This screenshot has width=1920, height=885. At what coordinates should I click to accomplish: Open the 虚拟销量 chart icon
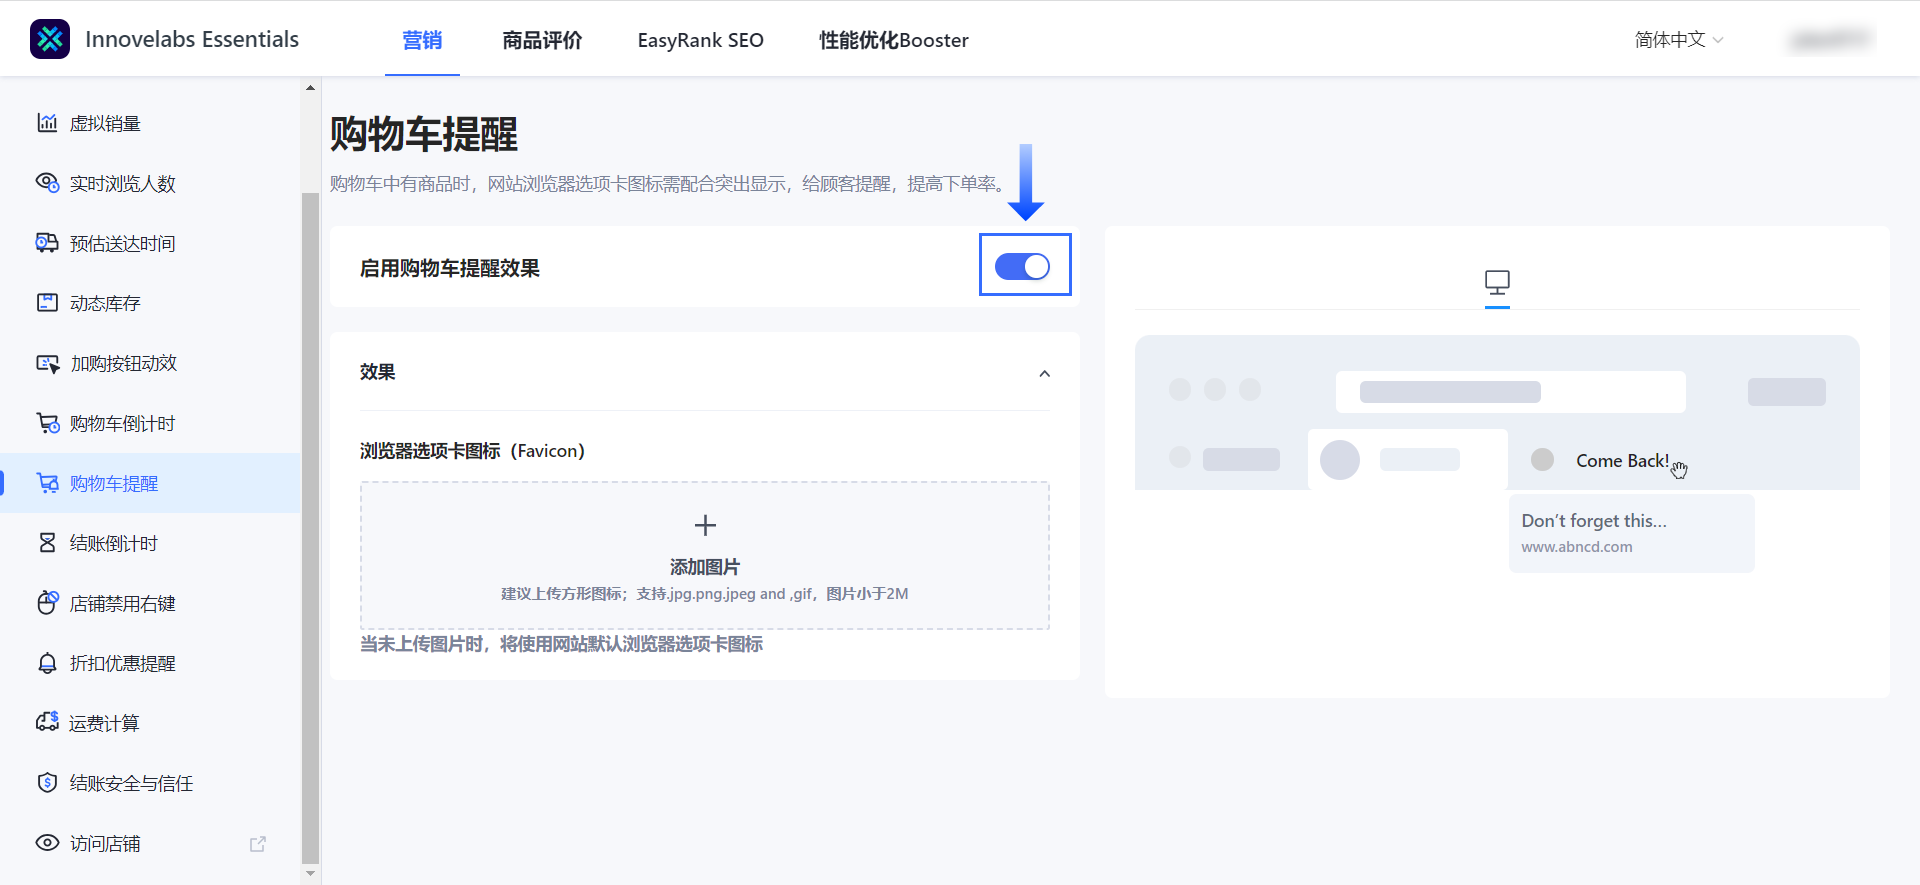[47, 123]
